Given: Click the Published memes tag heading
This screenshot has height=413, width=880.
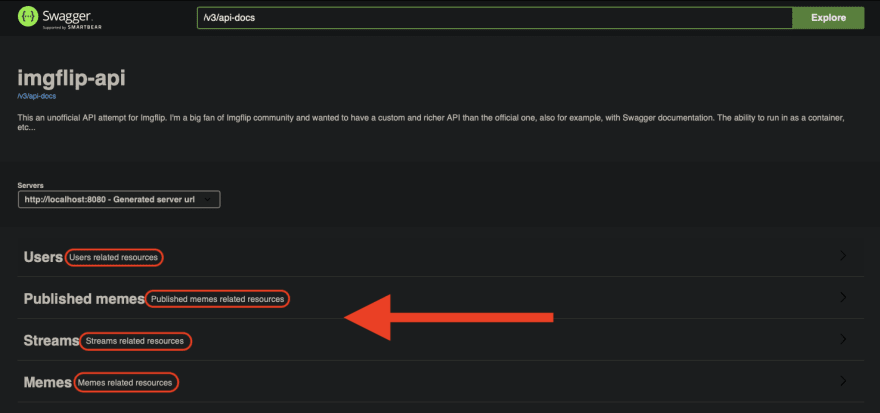Looking at the screenshot, I should click(84, 299).
